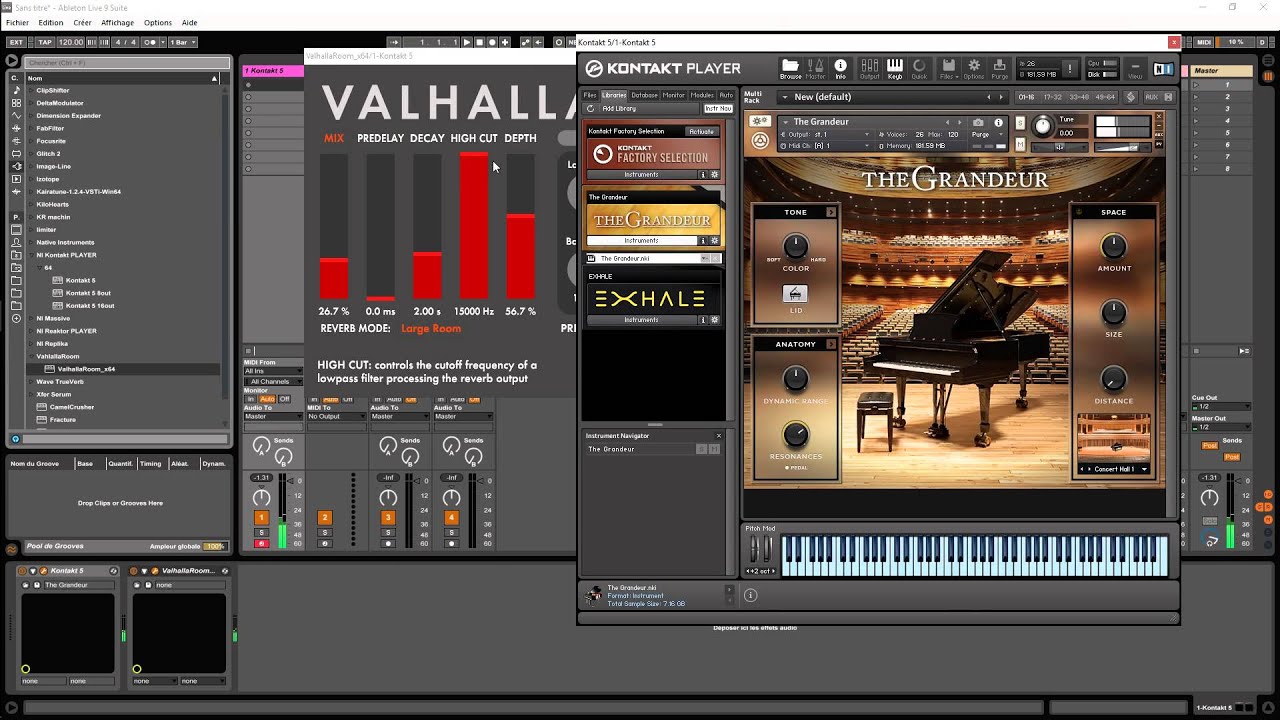Toggle the Kontakt Keyb on-screen keyboard

(x=895, y=68)
